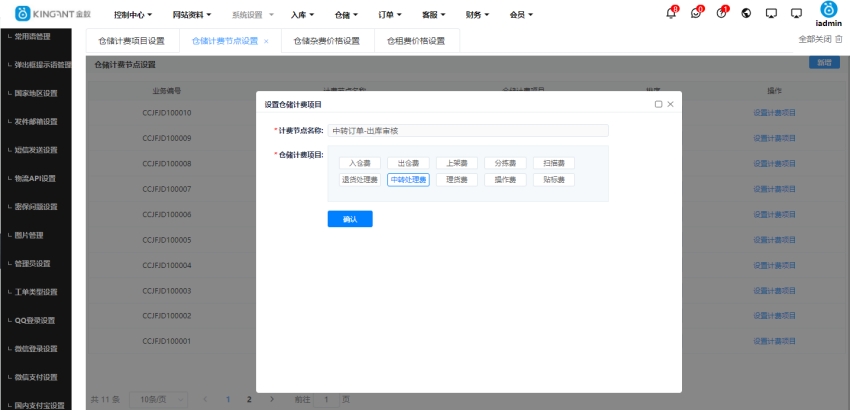The width and height of the screenshot is (851, 411).
Task: Click the globe language icon
Action: pyautogui.click(x=746, y=14)
